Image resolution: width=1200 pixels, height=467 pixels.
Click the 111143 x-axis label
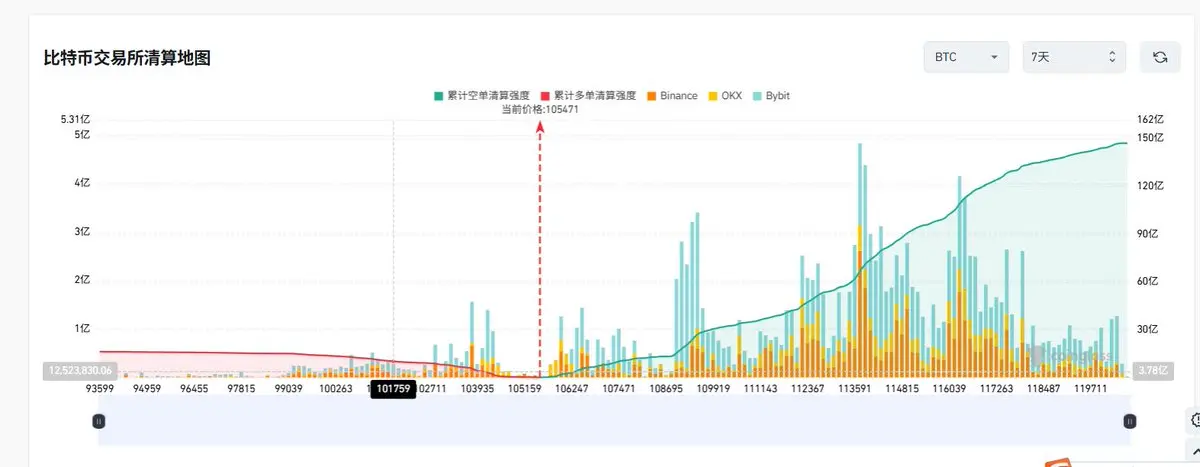(x=760, y=389)
